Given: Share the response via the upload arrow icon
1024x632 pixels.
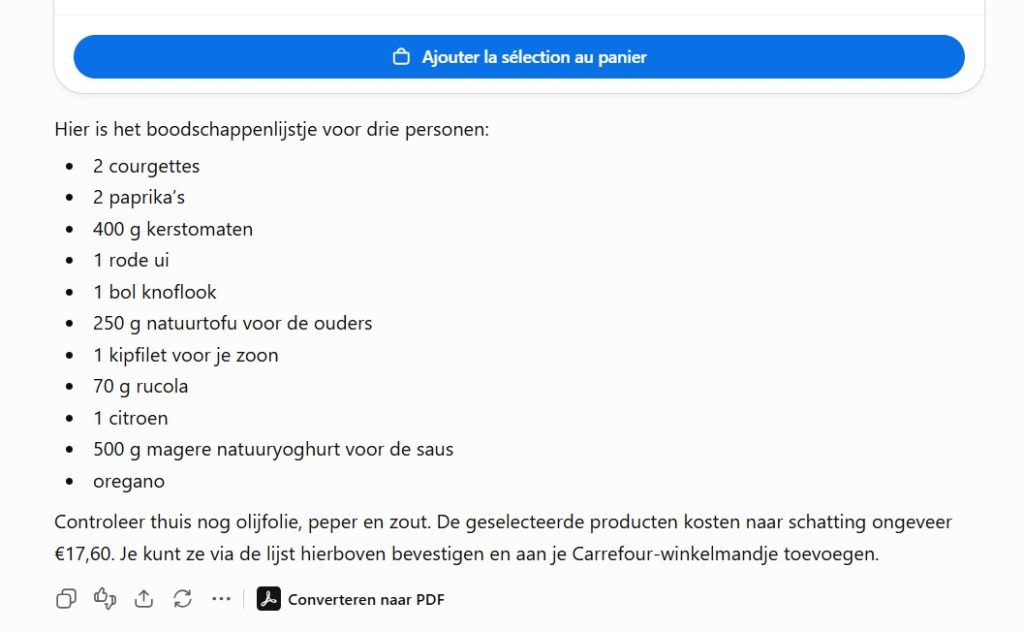Looking at the screenshot, I should 144,599.
